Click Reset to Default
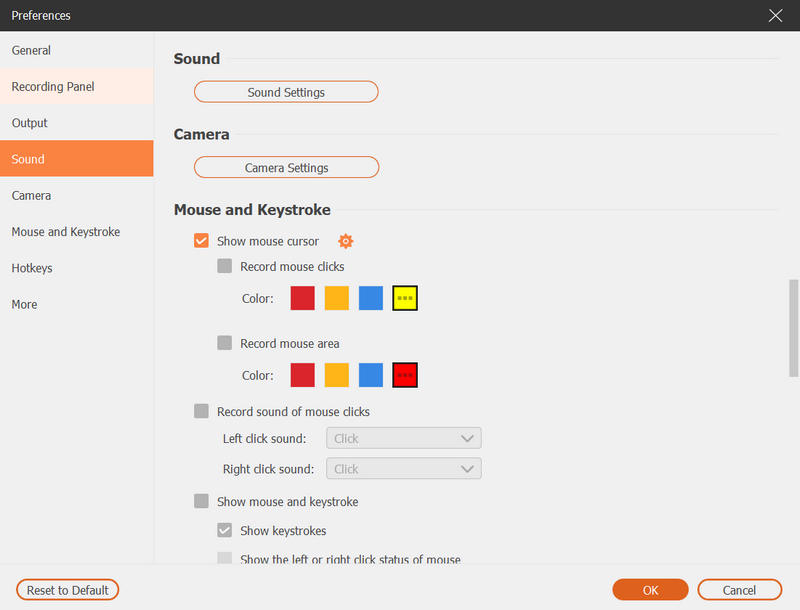The width and height of the screenshot is (800, 610). [x=67, y=590]
